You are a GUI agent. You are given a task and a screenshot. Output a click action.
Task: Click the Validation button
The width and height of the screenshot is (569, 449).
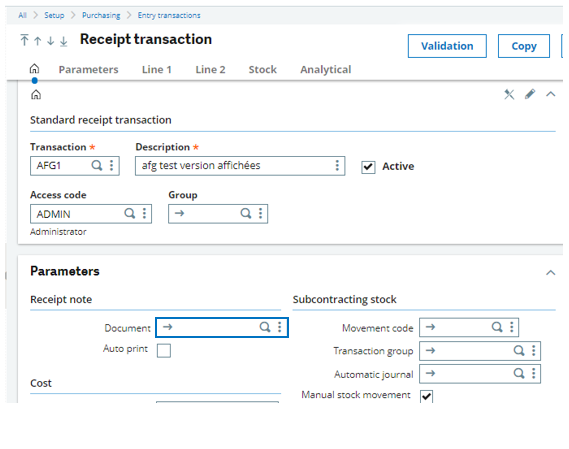(x=447, y=46)
